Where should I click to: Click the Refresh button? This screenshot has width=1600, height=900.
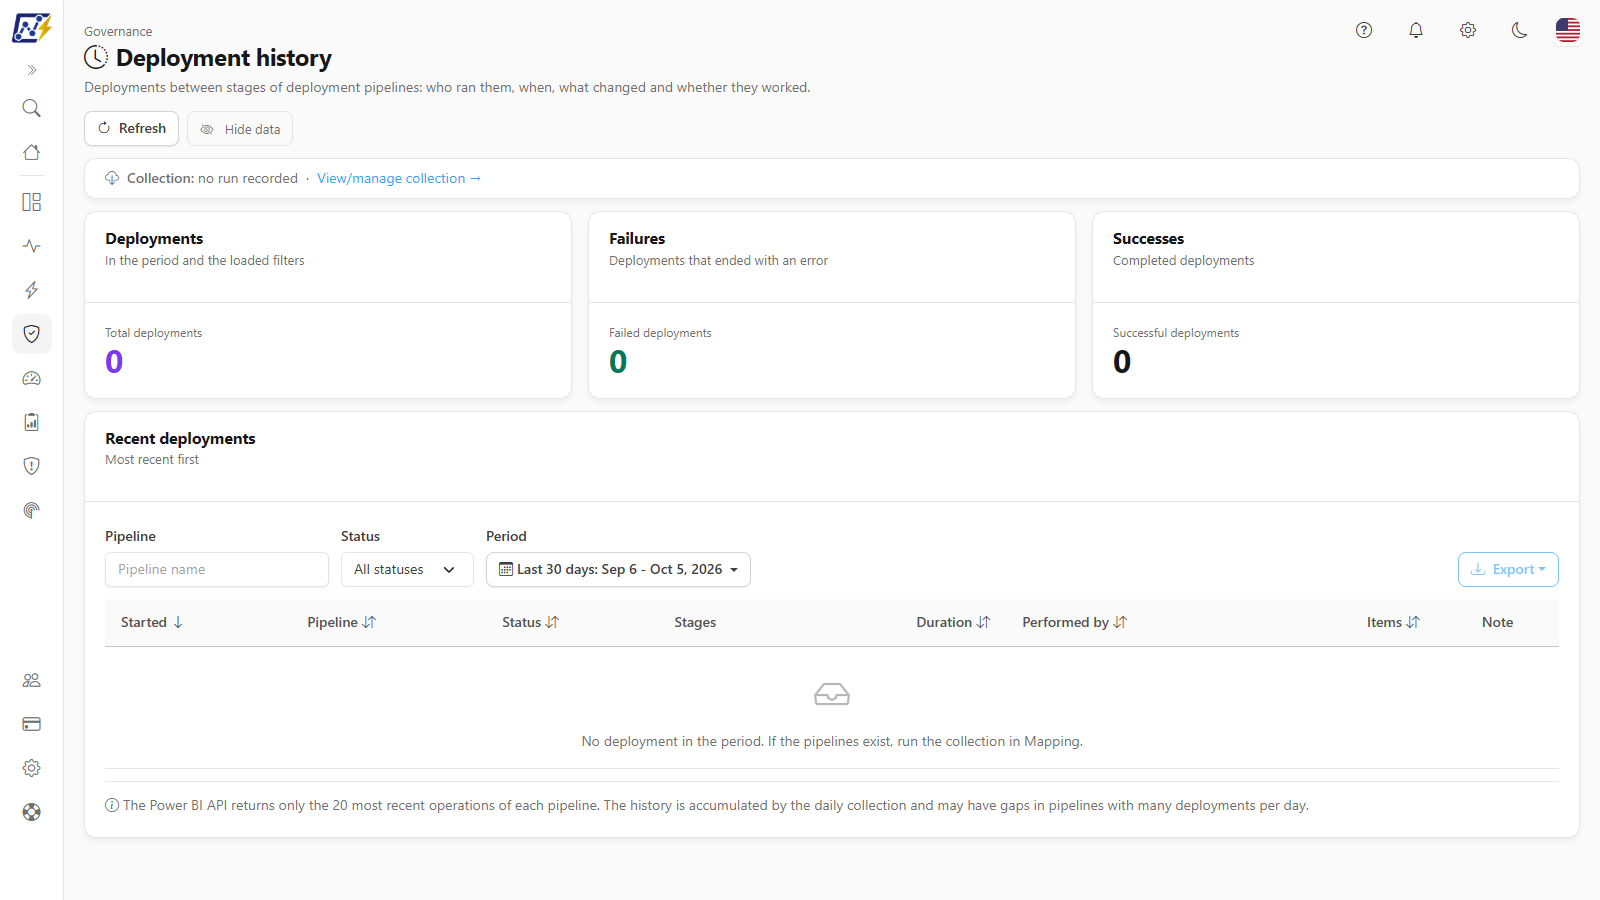click(132, 129)
